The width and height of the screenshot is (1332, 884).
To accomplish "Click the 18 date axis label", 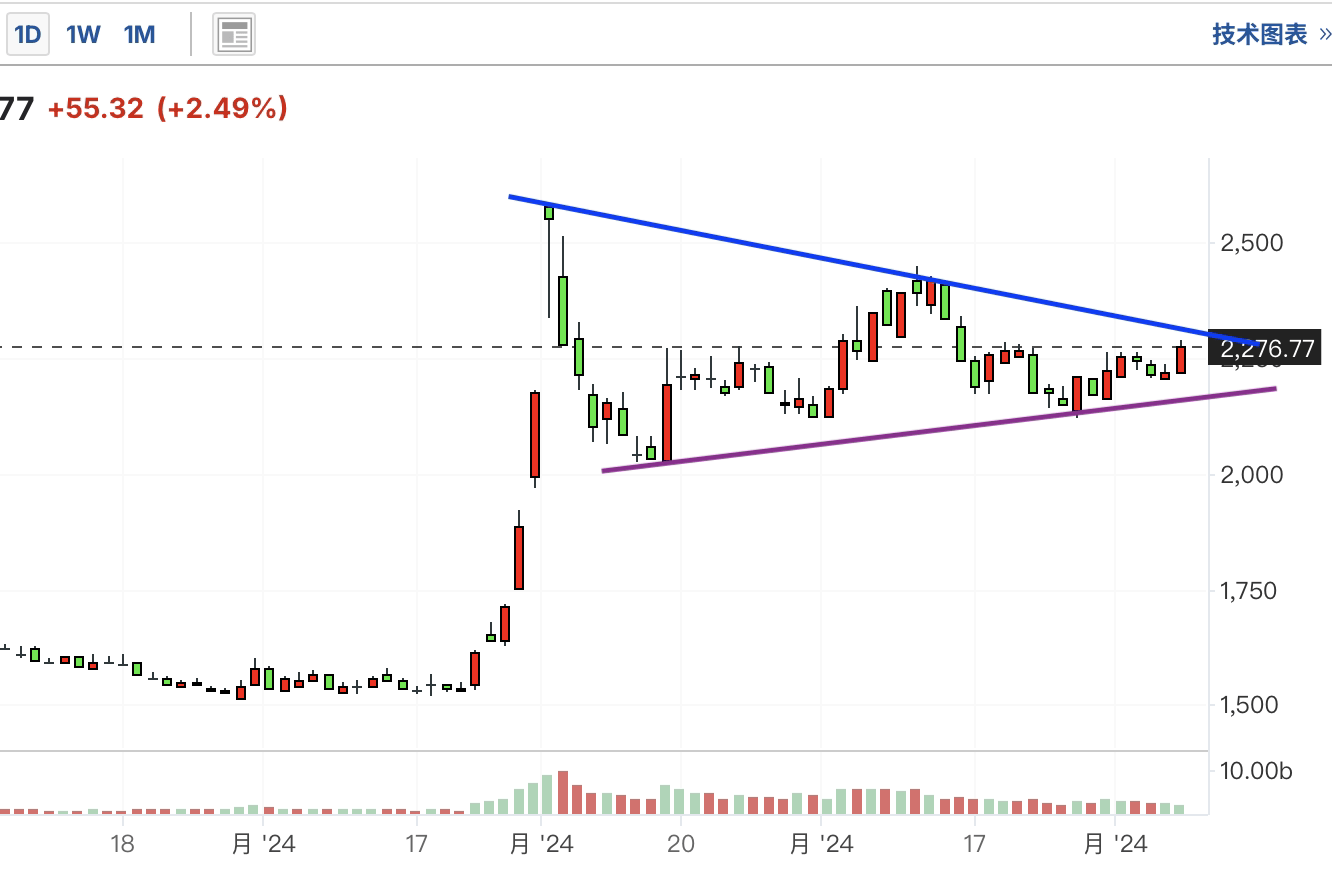I will click(x=122, y=844).
